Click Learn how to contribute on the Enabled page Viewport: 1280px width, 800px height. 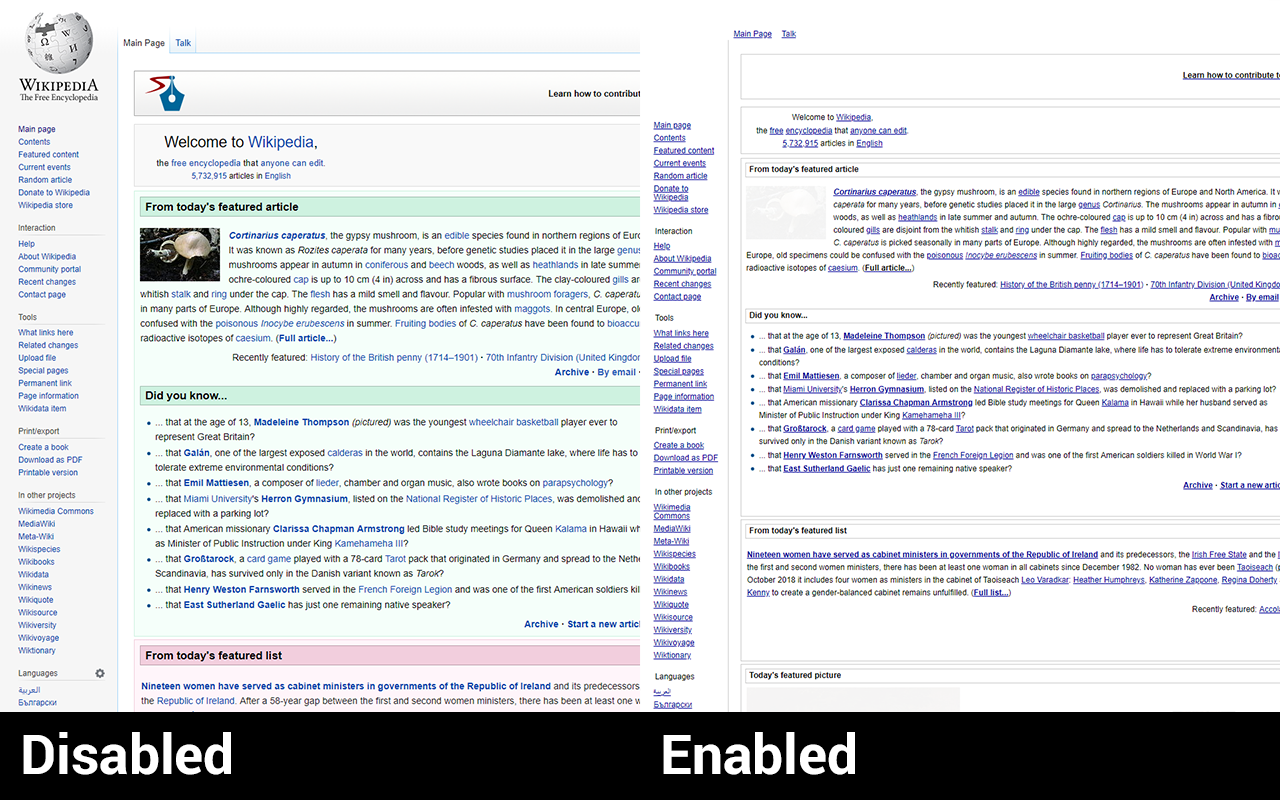tap(1230, 75)
